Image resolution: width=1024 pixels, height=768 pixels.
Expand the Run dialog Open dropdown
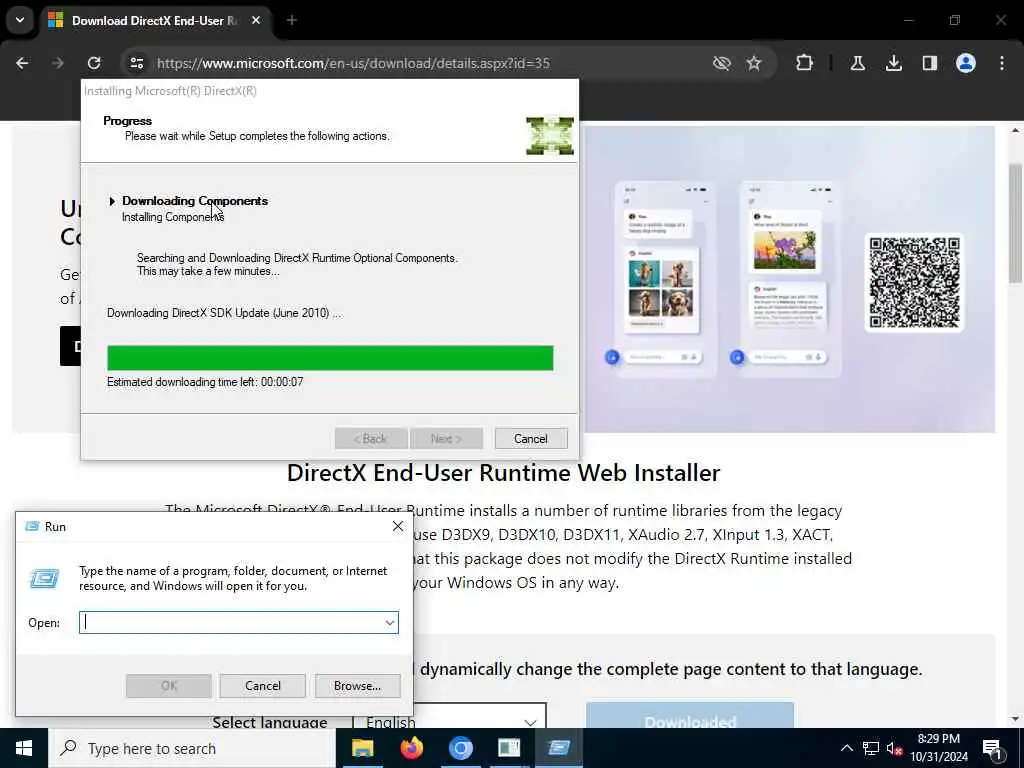point(390,622)
